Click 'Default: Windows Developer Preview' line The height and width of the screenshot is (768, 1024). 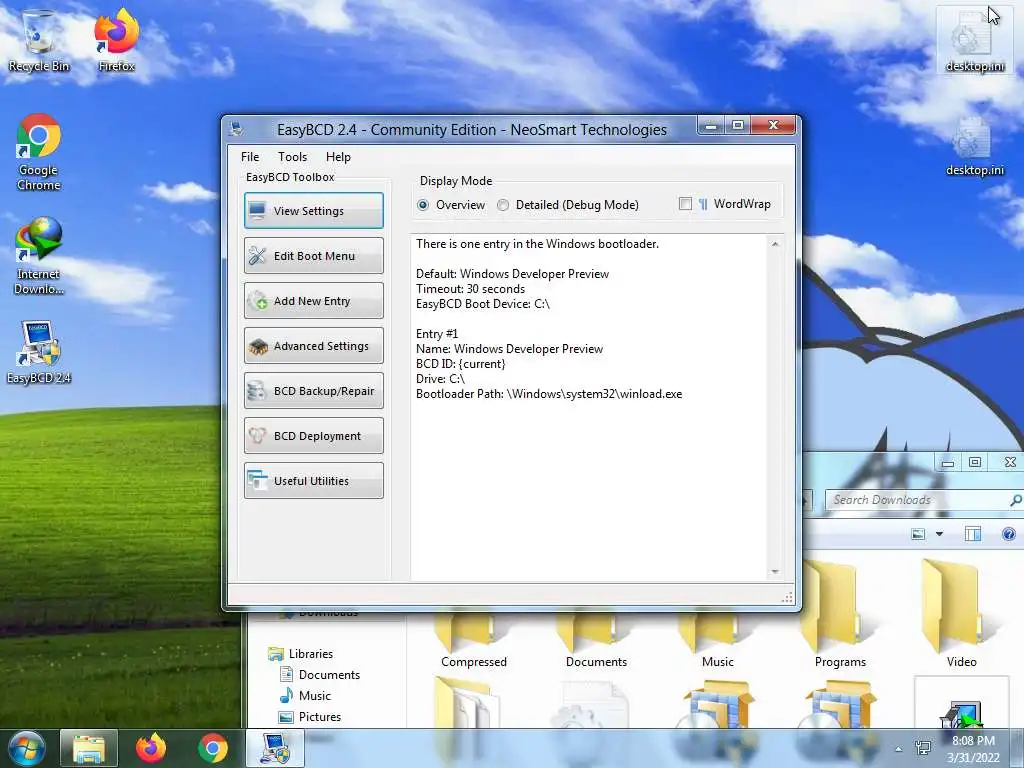coord(512,274)
